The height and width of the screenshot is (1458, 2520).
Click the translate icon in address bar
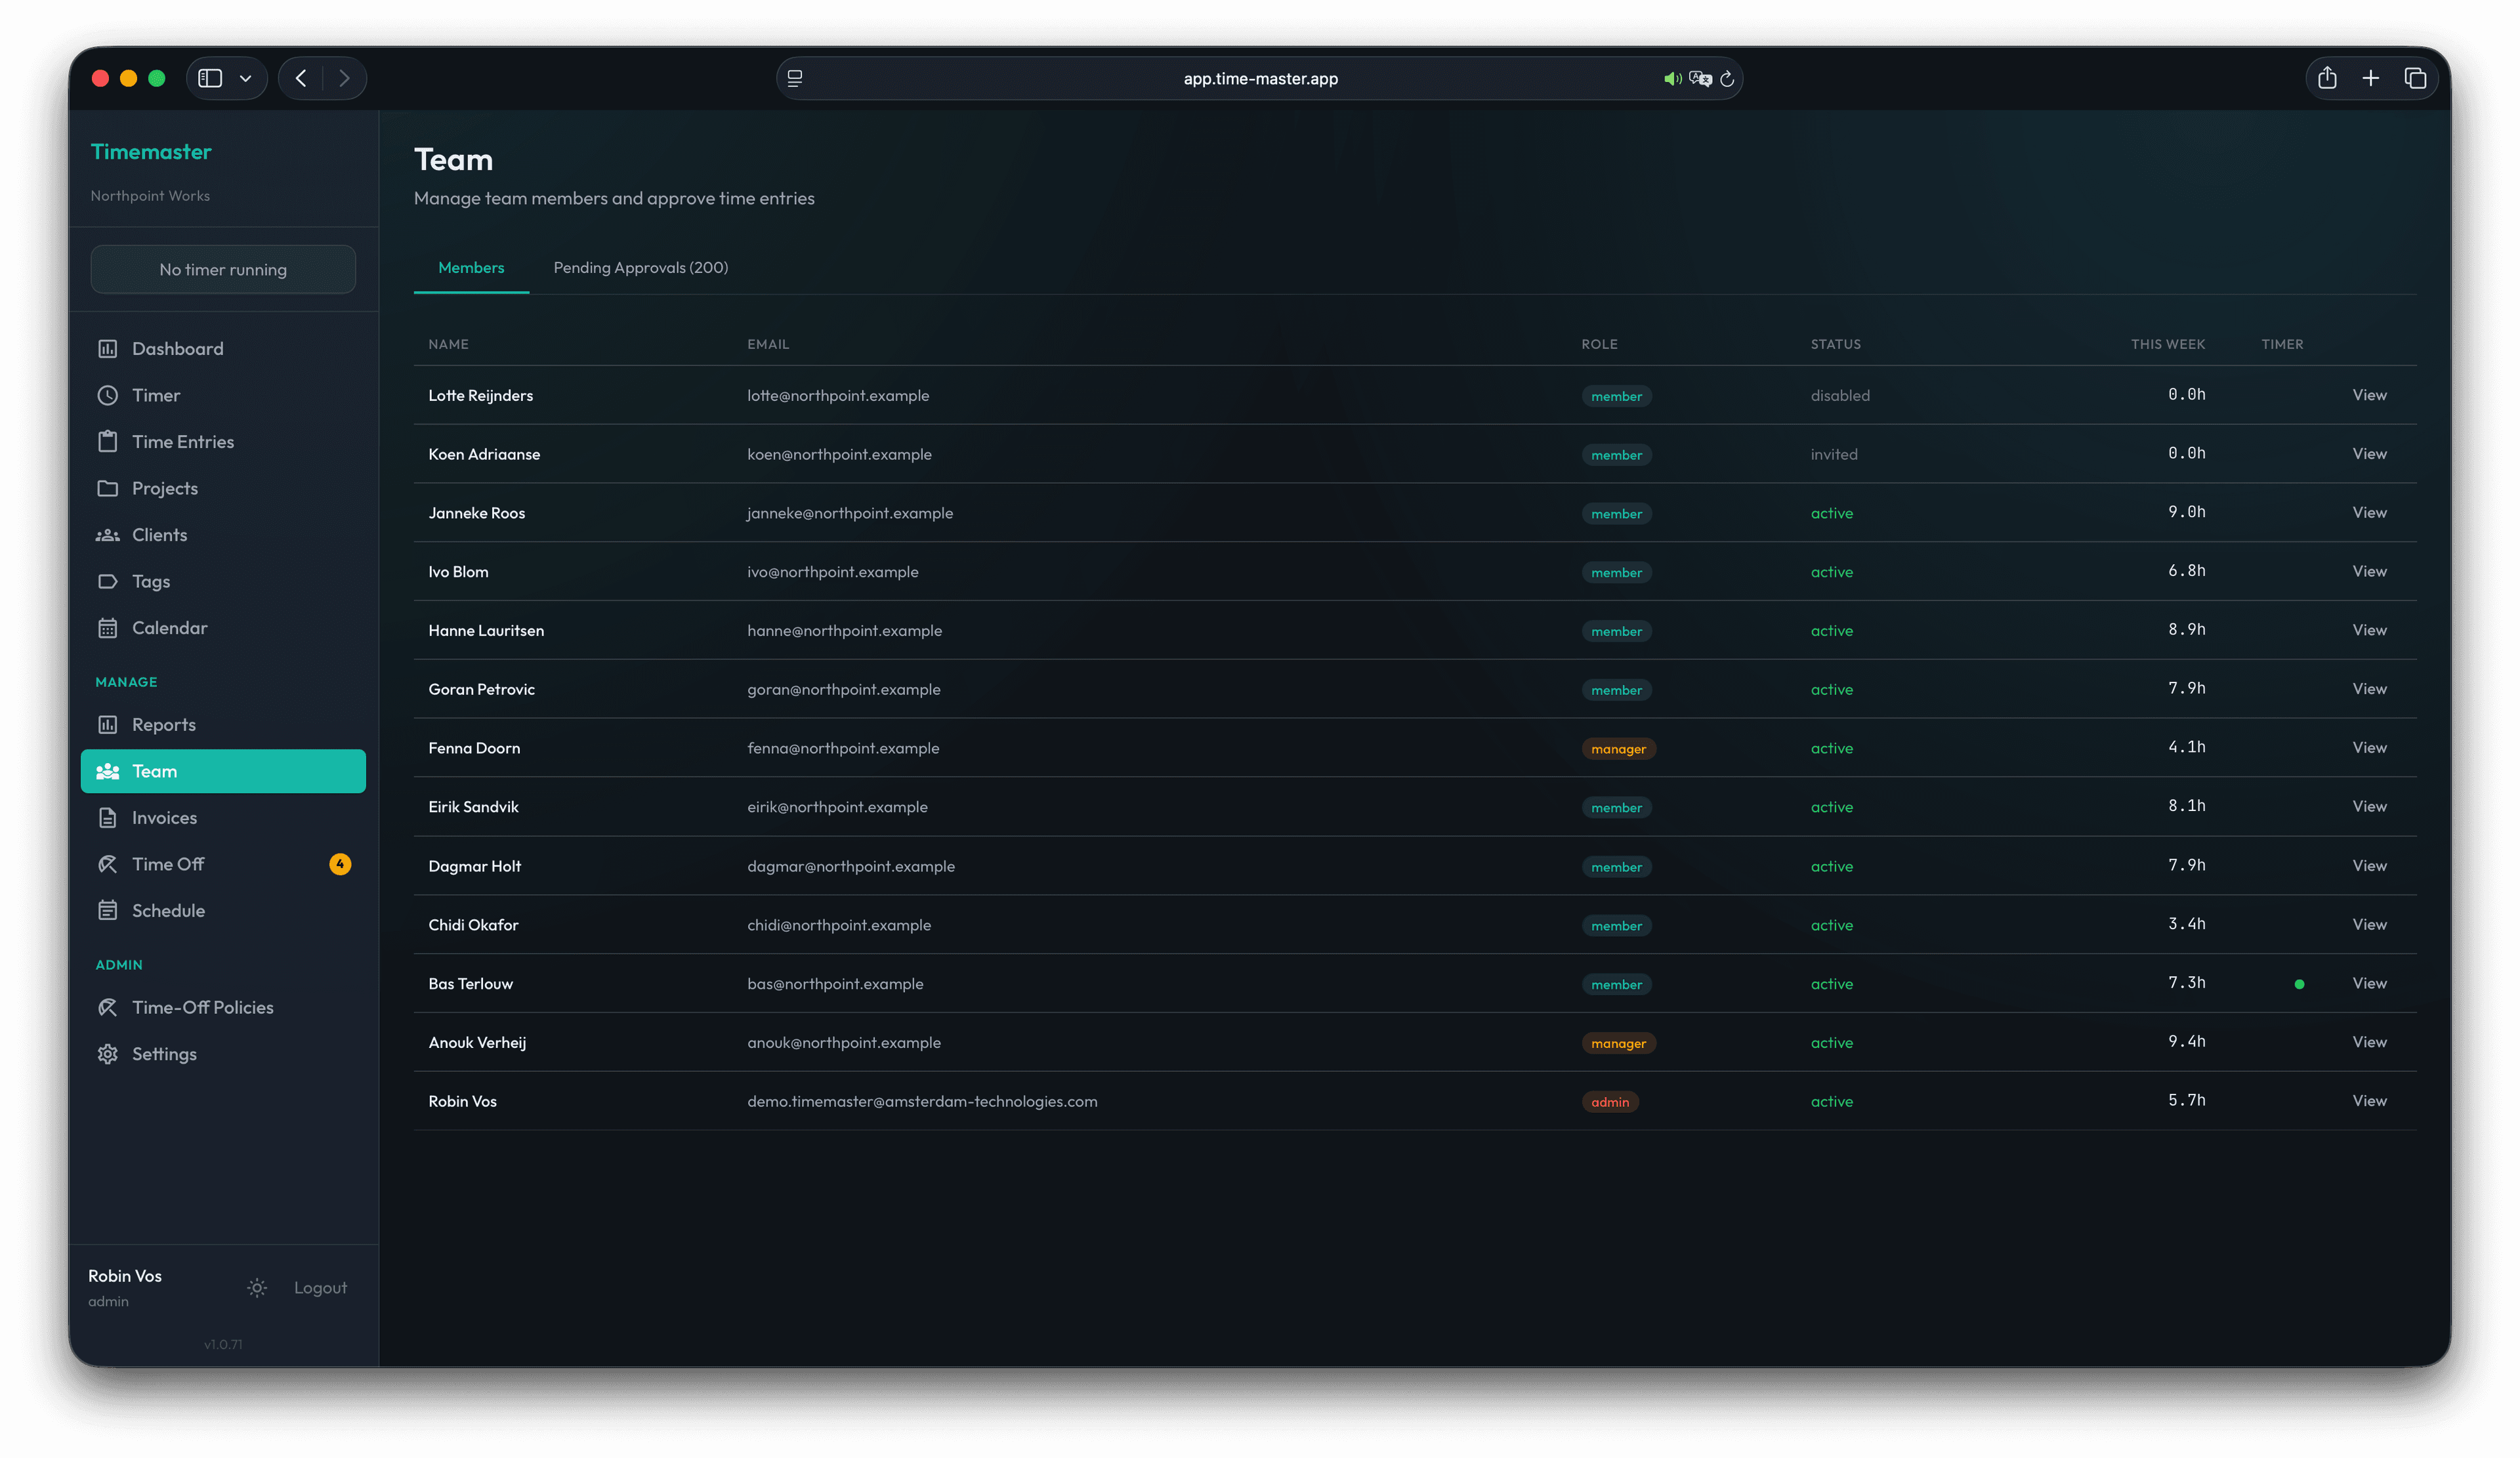click(x=1700, y=78)
